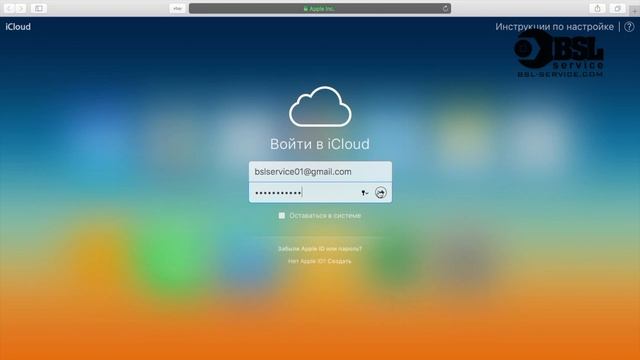Open the password key autofill dropdown

(x=364, y=193)
